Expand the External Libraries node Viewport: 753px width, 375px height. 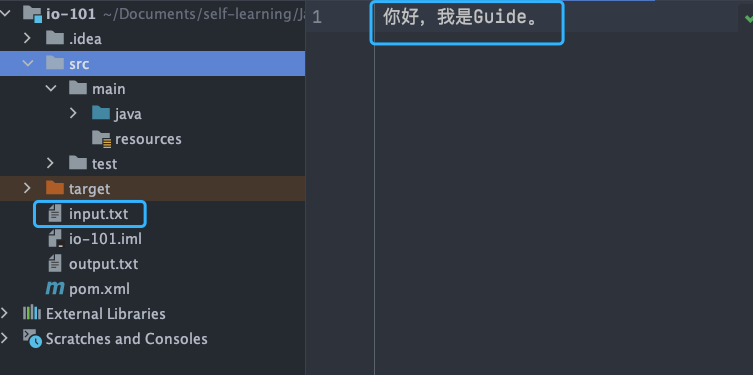point(5,313)
